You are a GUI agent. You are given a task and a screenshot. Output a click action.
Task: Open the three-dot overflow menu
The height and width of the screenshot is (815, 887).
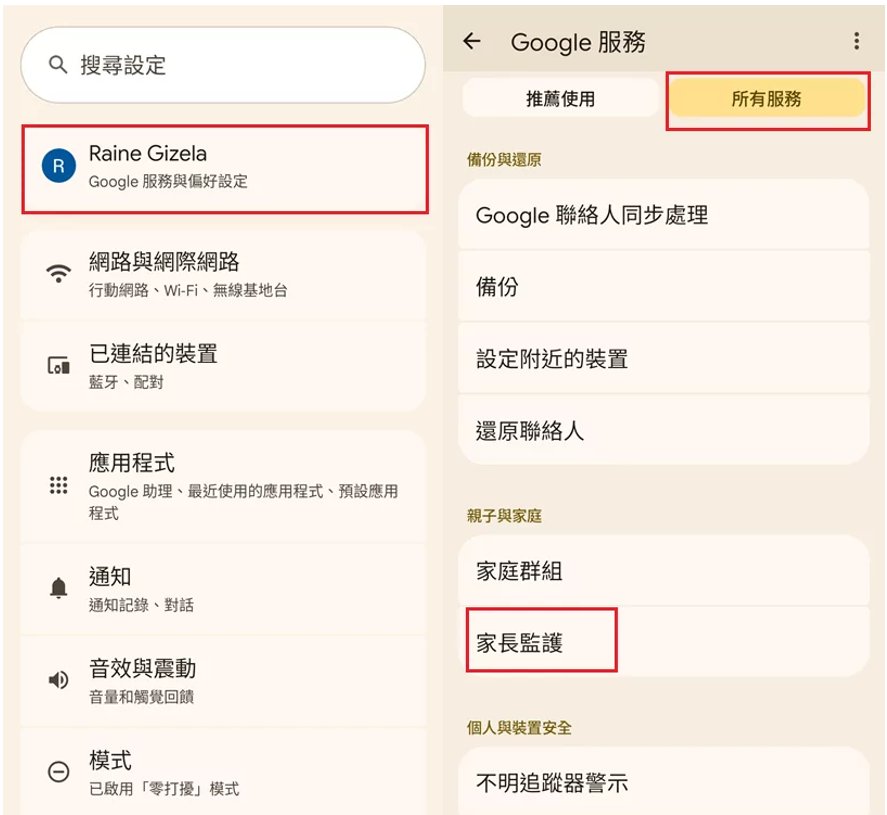click(856, 41)
